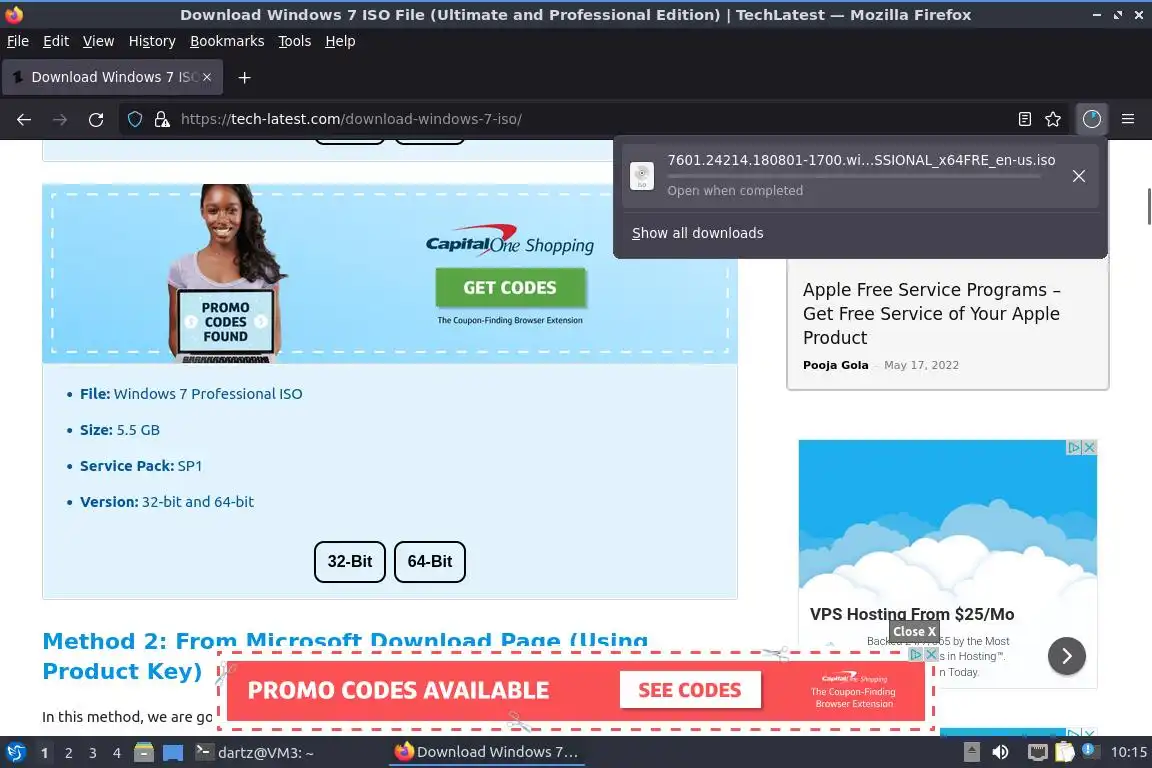Toggle reader view icon

pyautogui.click(x=1024, y=119)
